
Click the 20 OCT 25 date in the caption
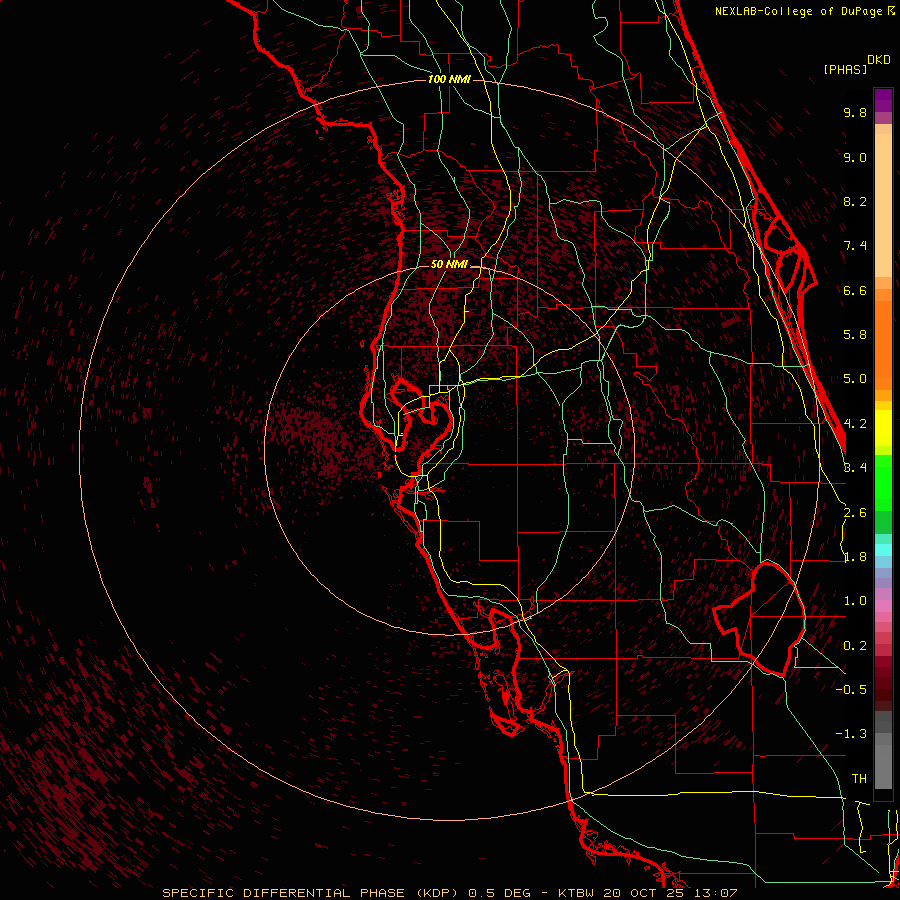tap(645, 893)
